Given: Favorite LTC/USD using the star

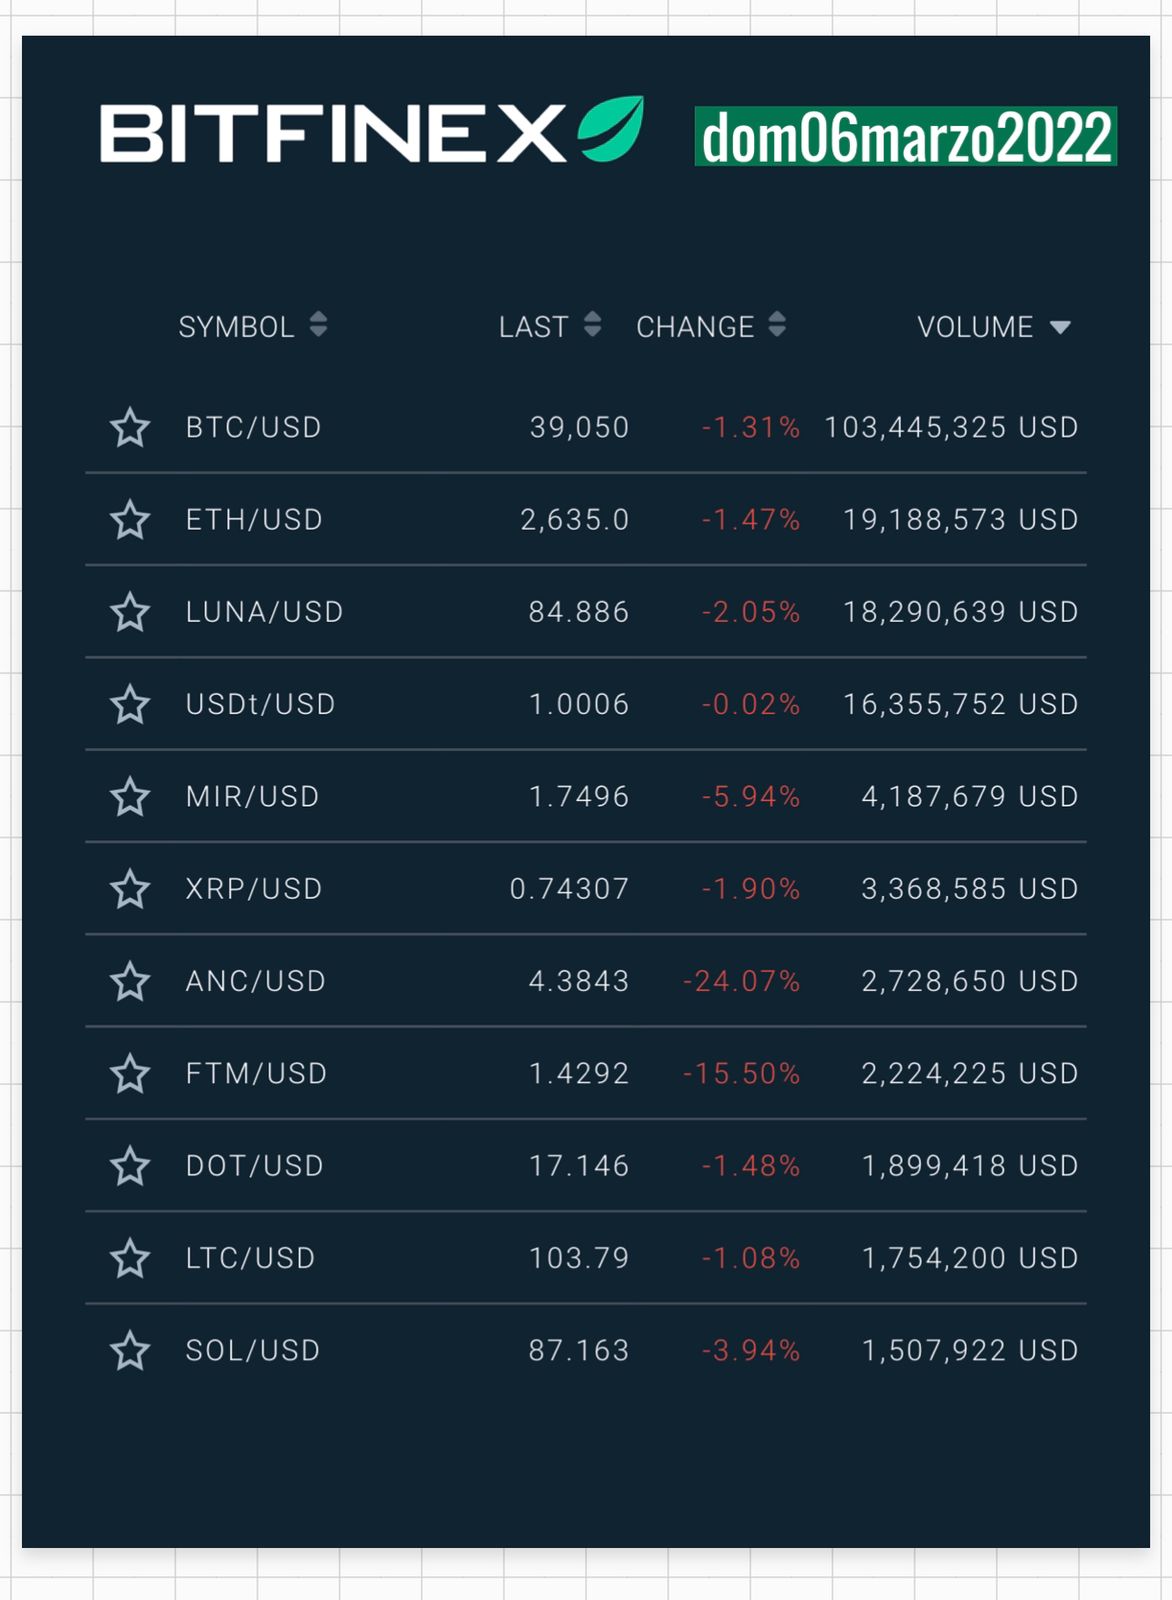Looking at the screenshot, I should coord(130,1258).
